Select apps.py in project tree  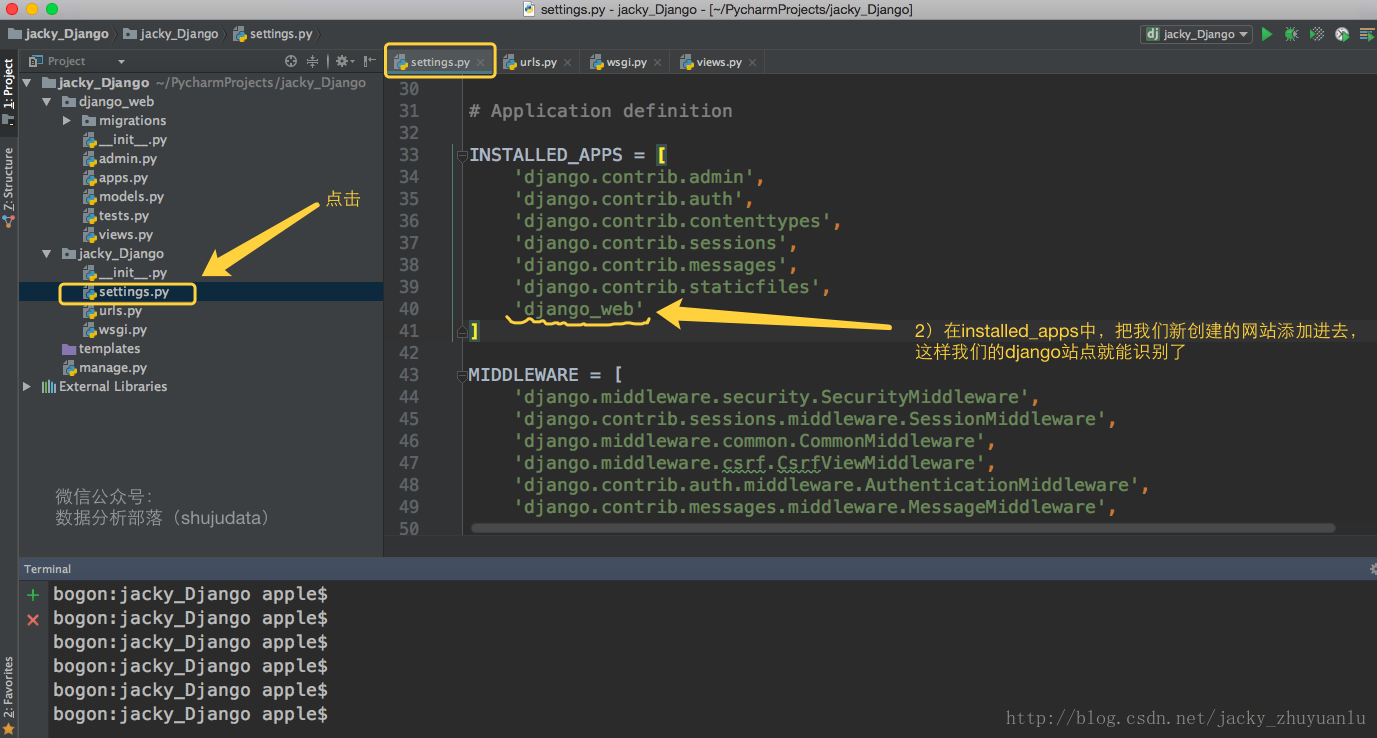pyautogui.click(x=115, y=178)
